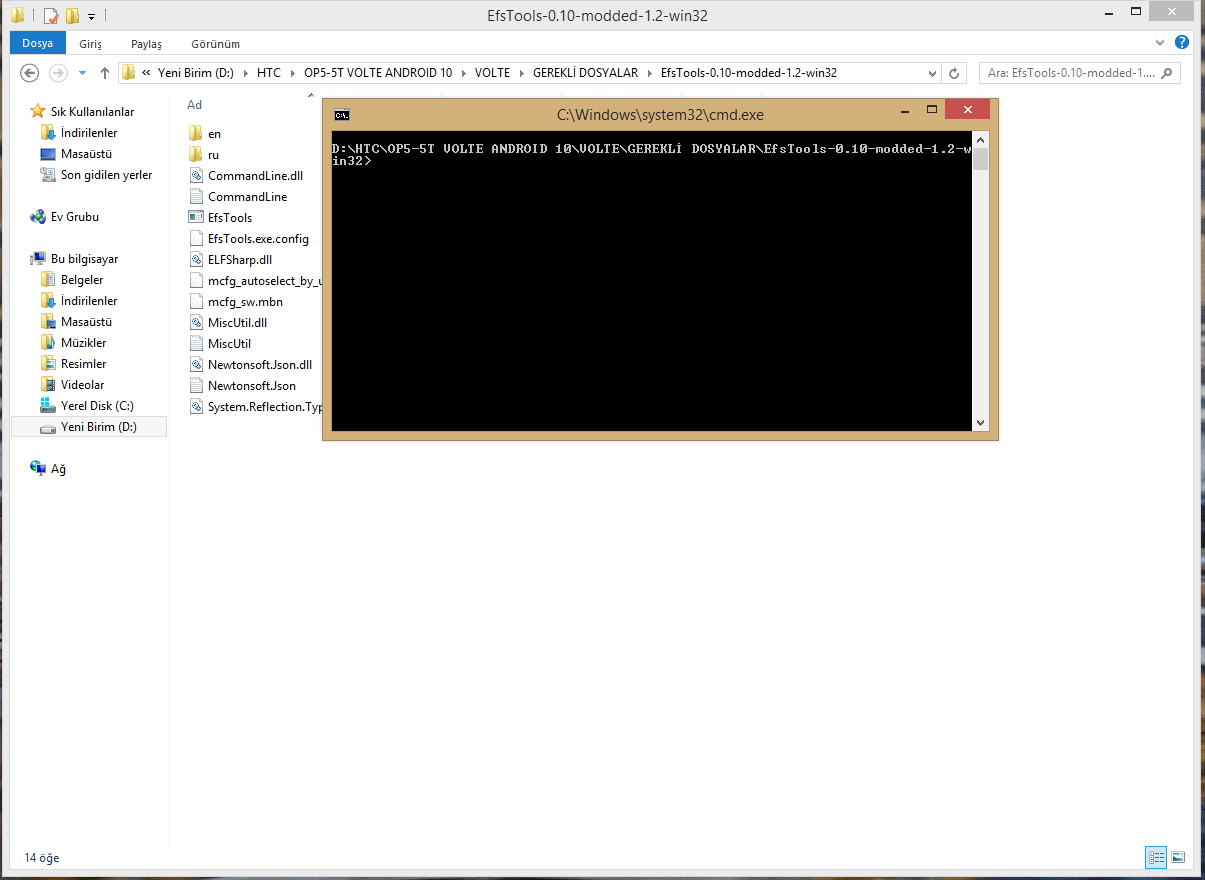
Task: Click the cmd window scrollbar down arrow
Action: tap(980, 423)
